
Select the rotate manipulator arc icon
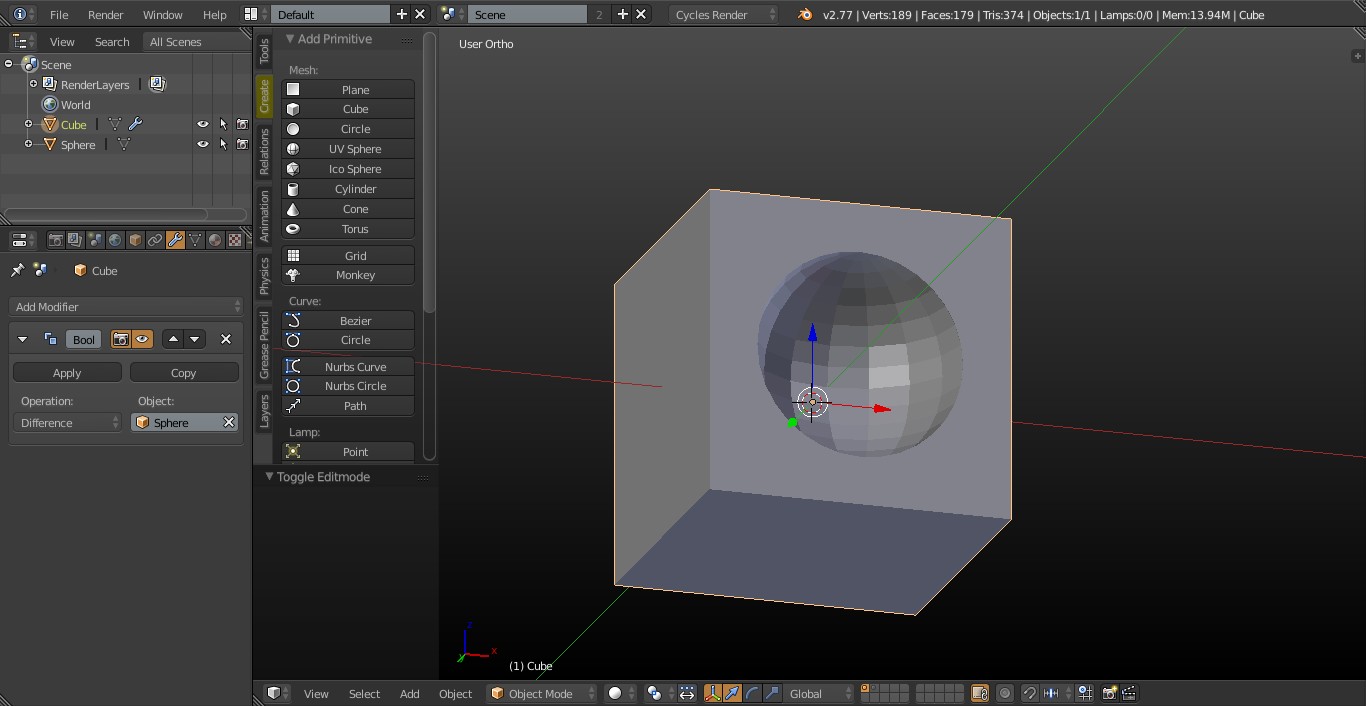tap(752, 693)
